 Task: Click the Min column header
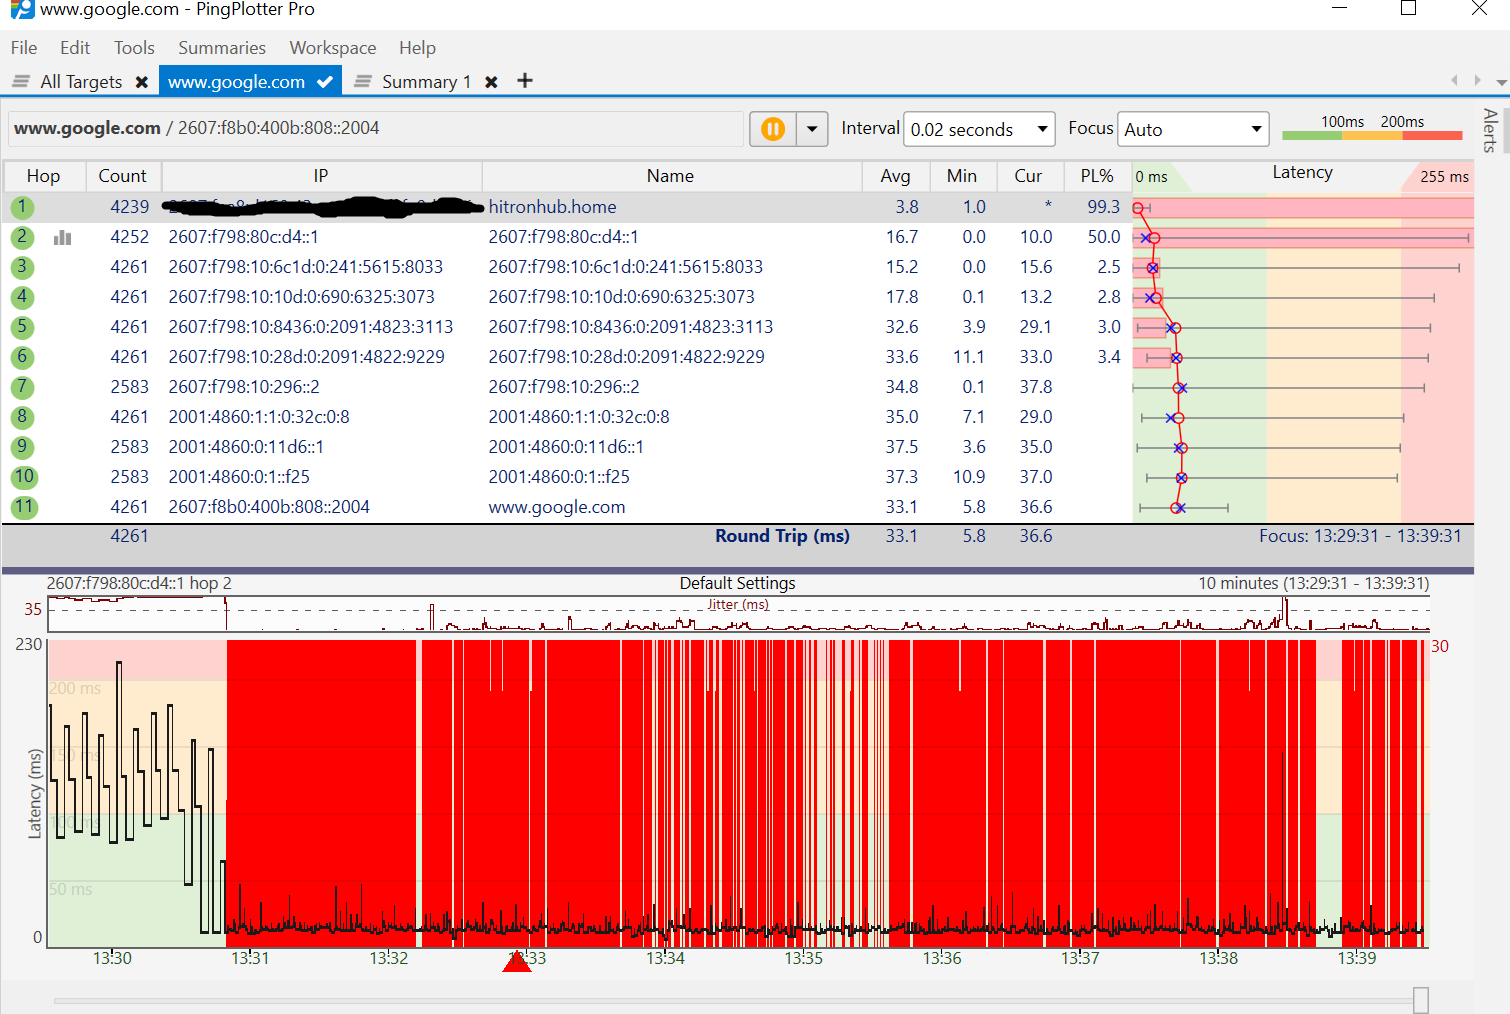(962, 176)
